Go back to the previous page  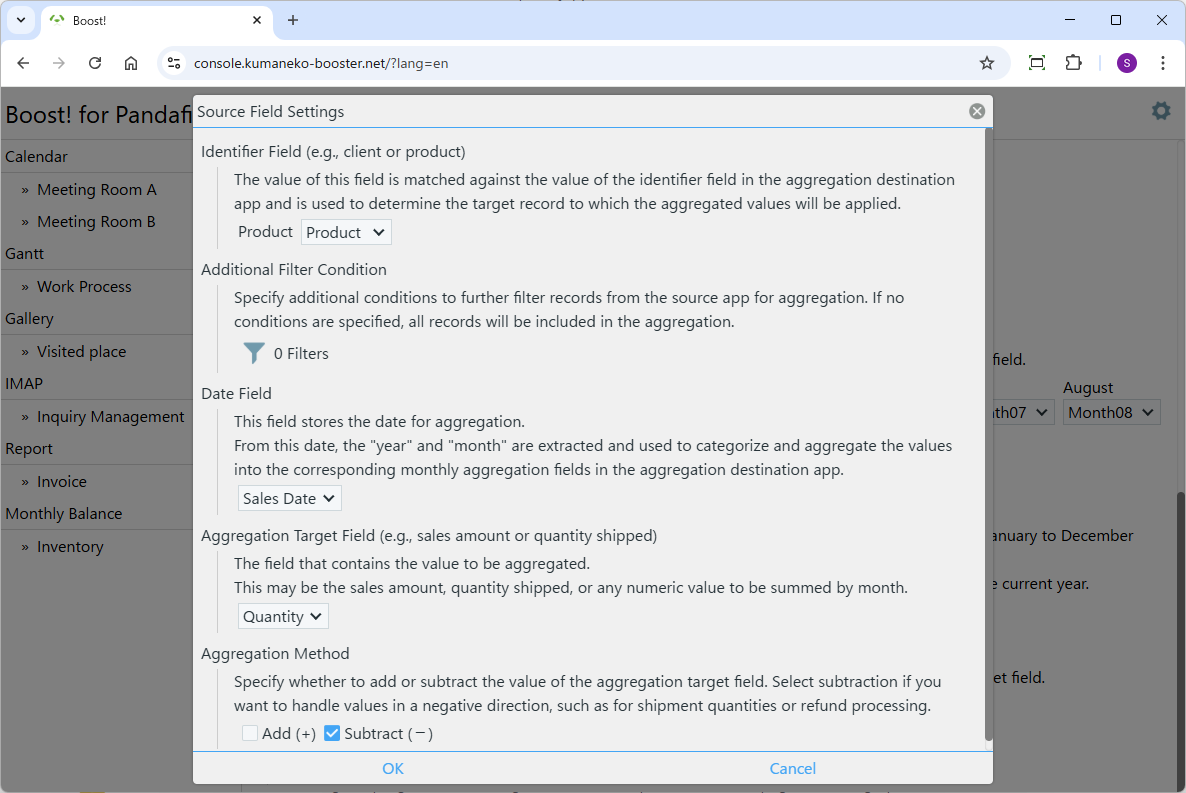23,63
